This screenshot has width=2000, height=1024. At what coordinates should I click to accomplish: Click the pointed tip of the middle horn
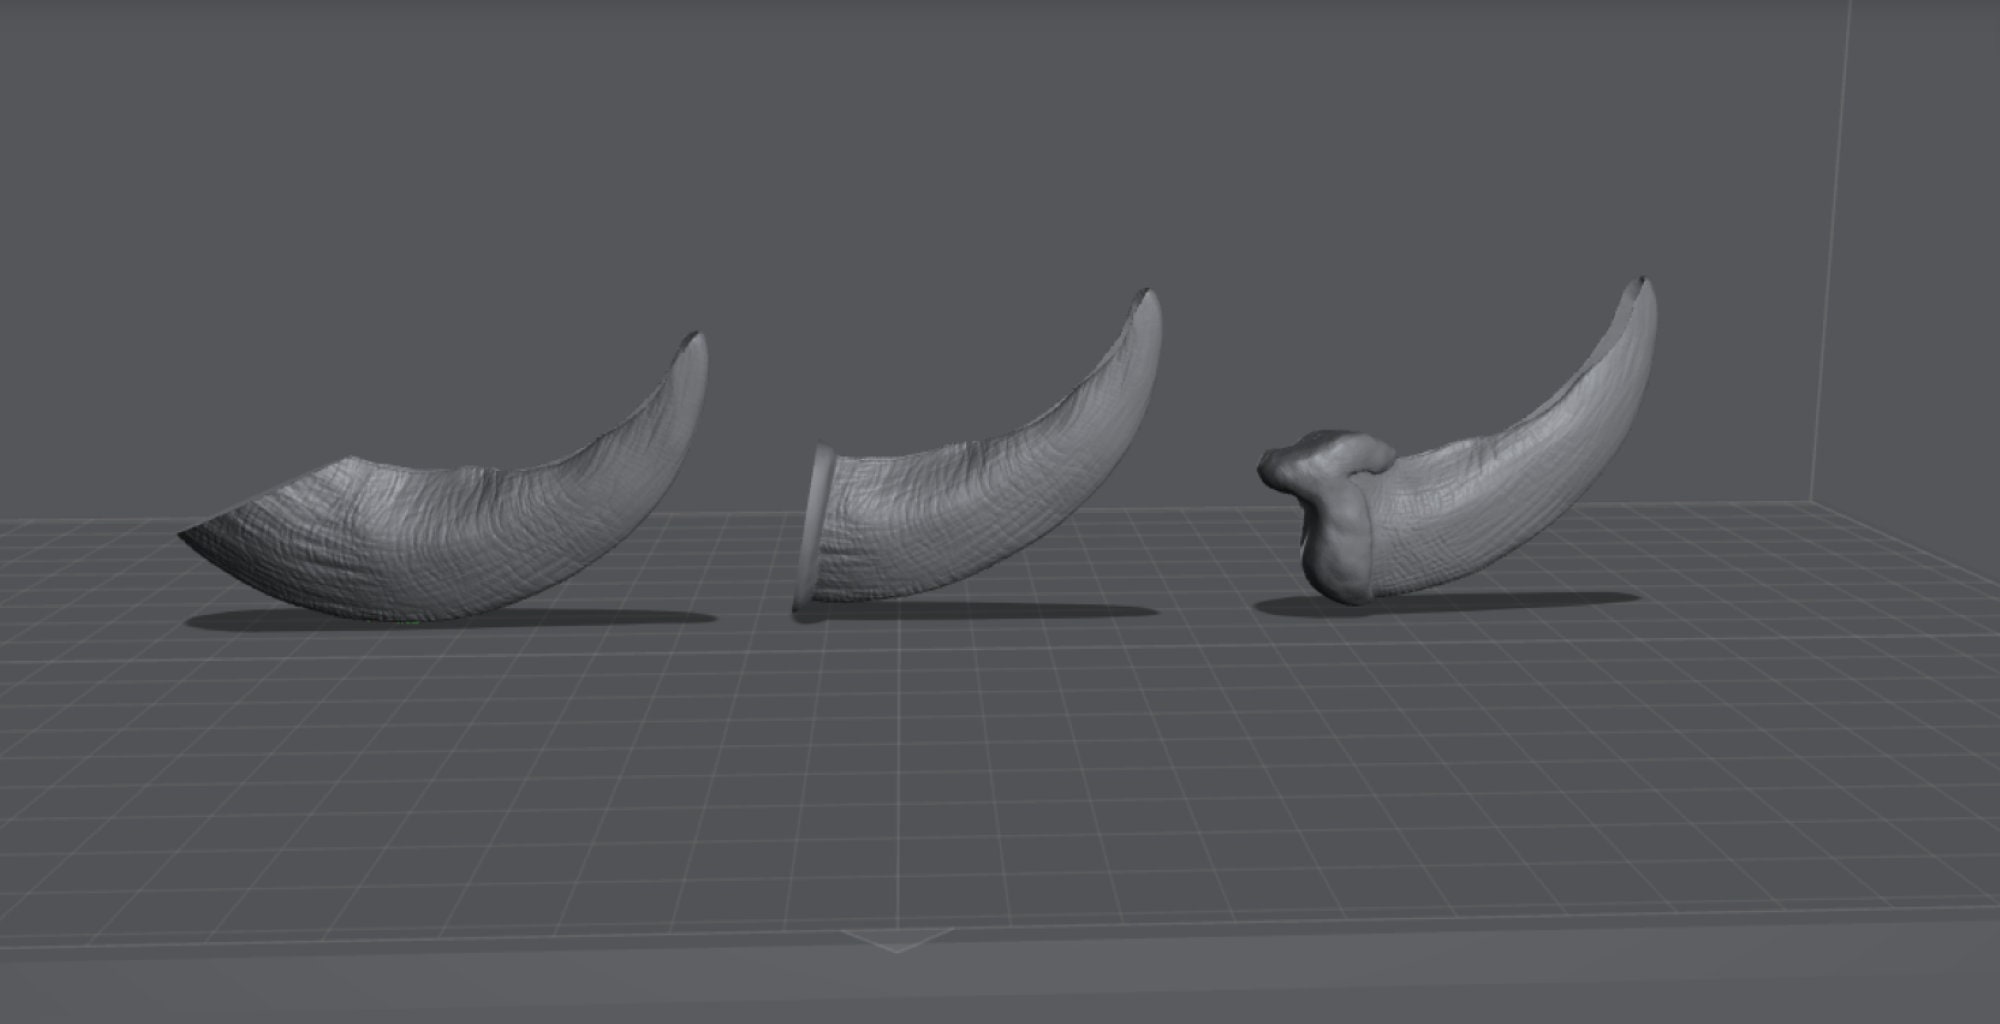pos(1151,299)
